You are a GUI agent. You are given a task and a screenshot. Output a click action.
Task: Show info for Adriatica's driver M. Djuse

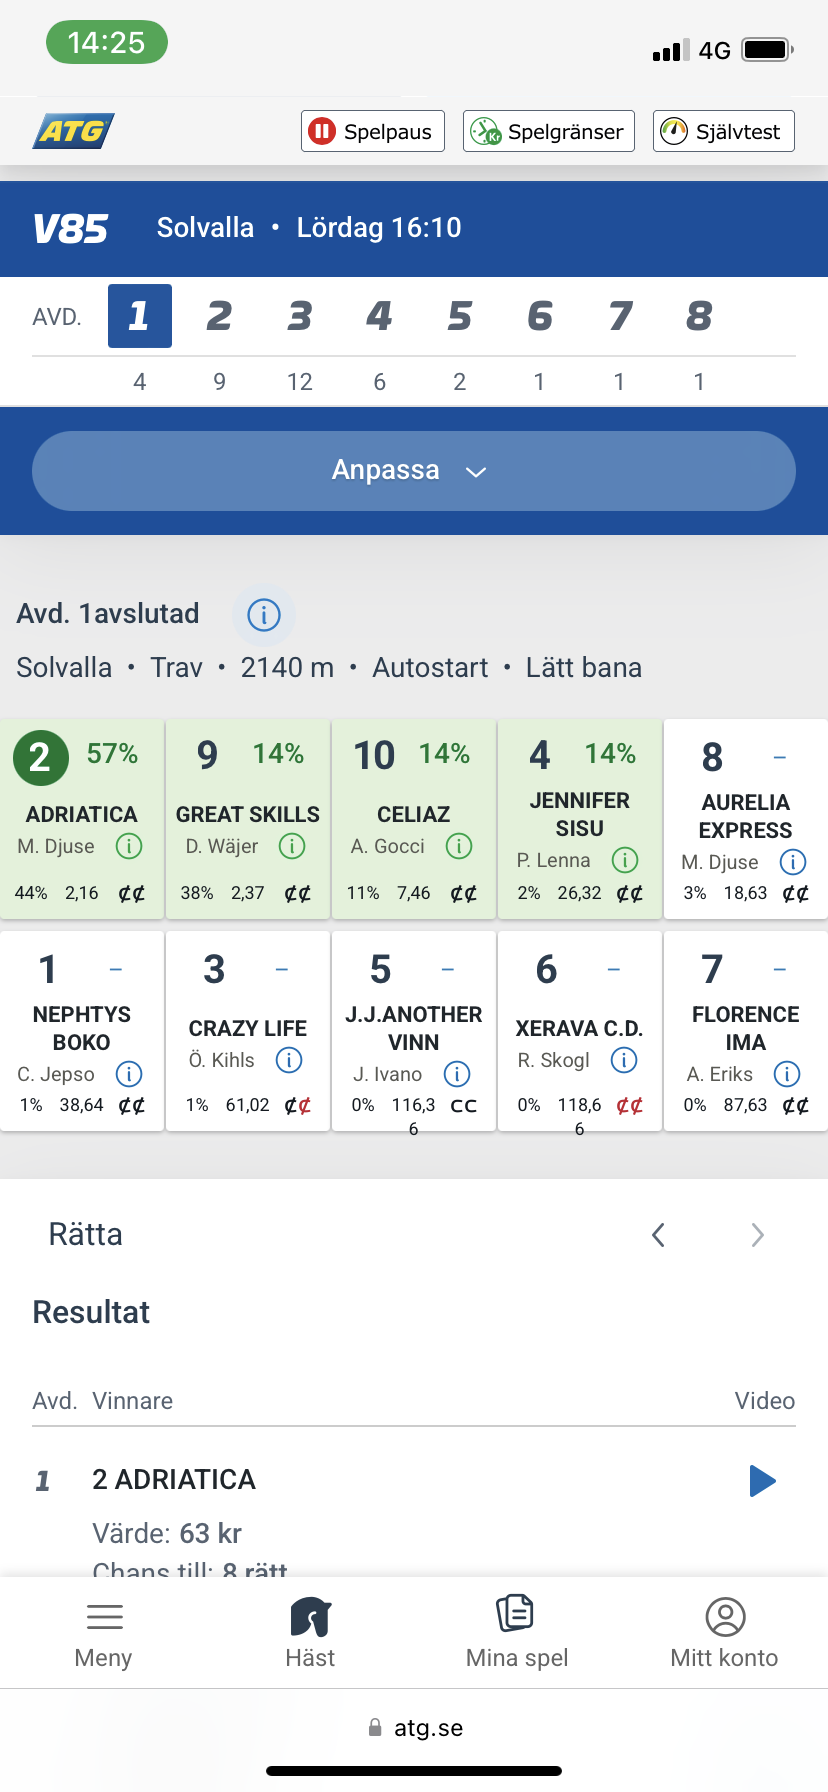click(129, 847)
